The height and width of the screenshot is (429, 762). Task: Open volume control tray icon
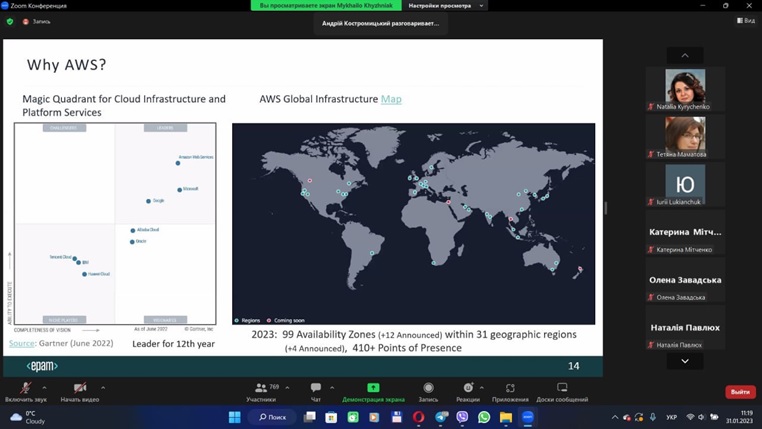coord(701,417)
